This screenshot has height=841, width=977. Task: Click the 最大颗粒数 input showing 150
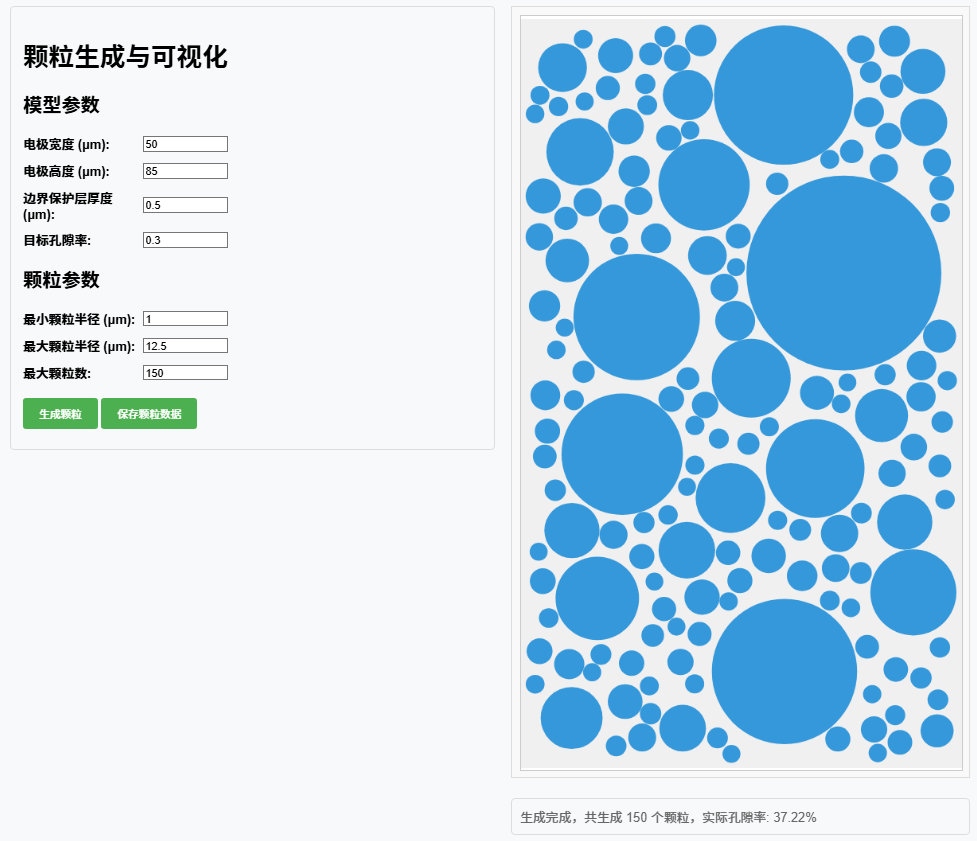point(185,373)
